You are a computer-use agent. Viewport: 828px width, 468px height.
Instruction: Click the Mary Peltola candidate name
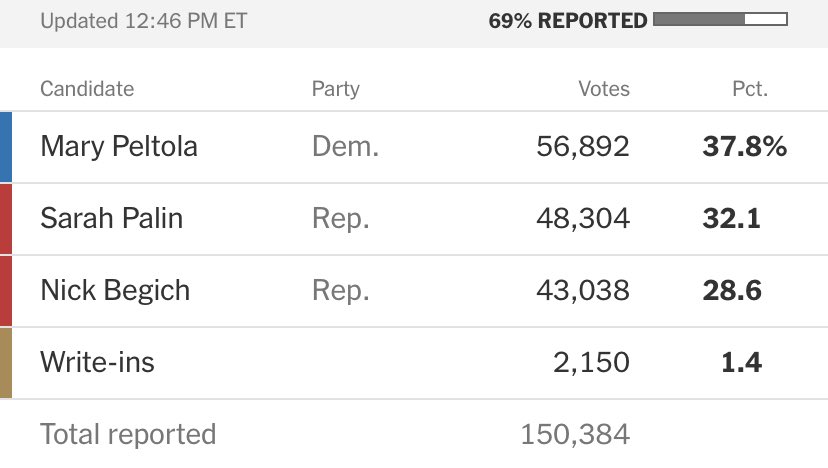[x=119, y=146]
